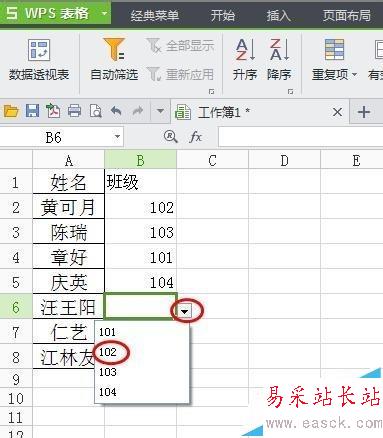This screenshot has height=438, width=383.
Task: Open the sort group dialog launcher
Action: point(290,91)
